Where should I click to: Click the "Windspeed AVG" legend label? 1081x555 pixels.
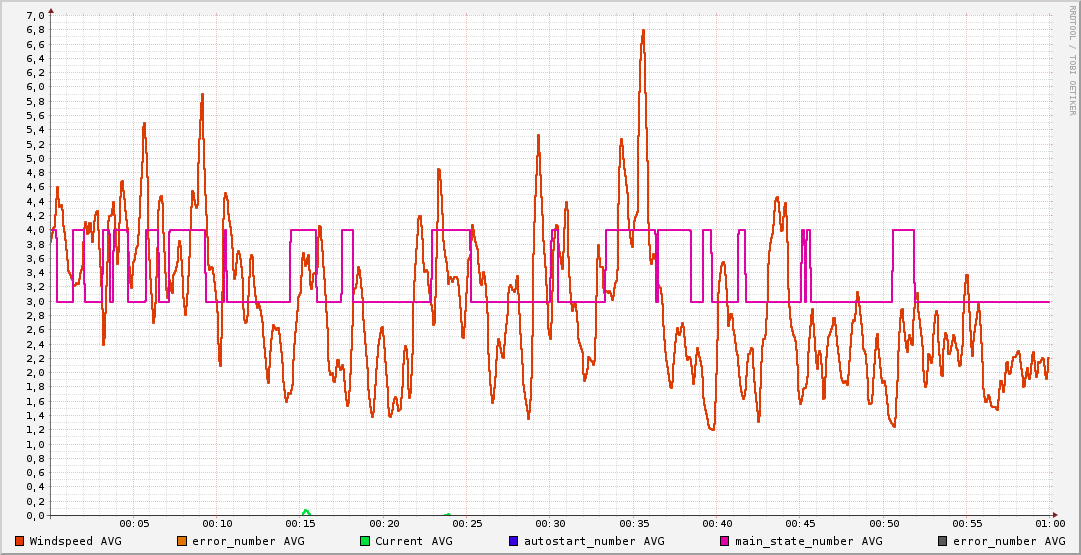75,541
